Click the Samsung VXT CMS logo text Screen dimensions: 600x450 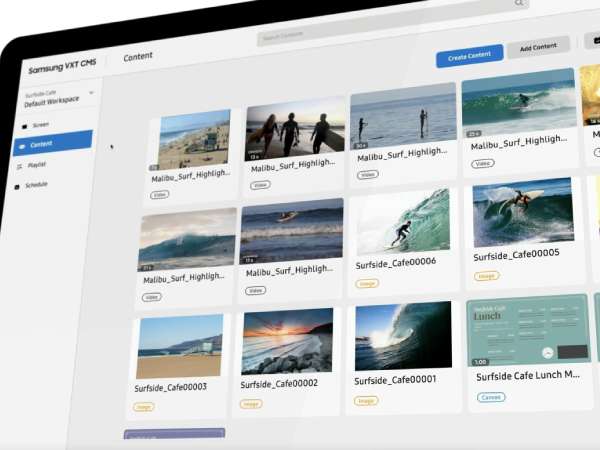[62, 66]
